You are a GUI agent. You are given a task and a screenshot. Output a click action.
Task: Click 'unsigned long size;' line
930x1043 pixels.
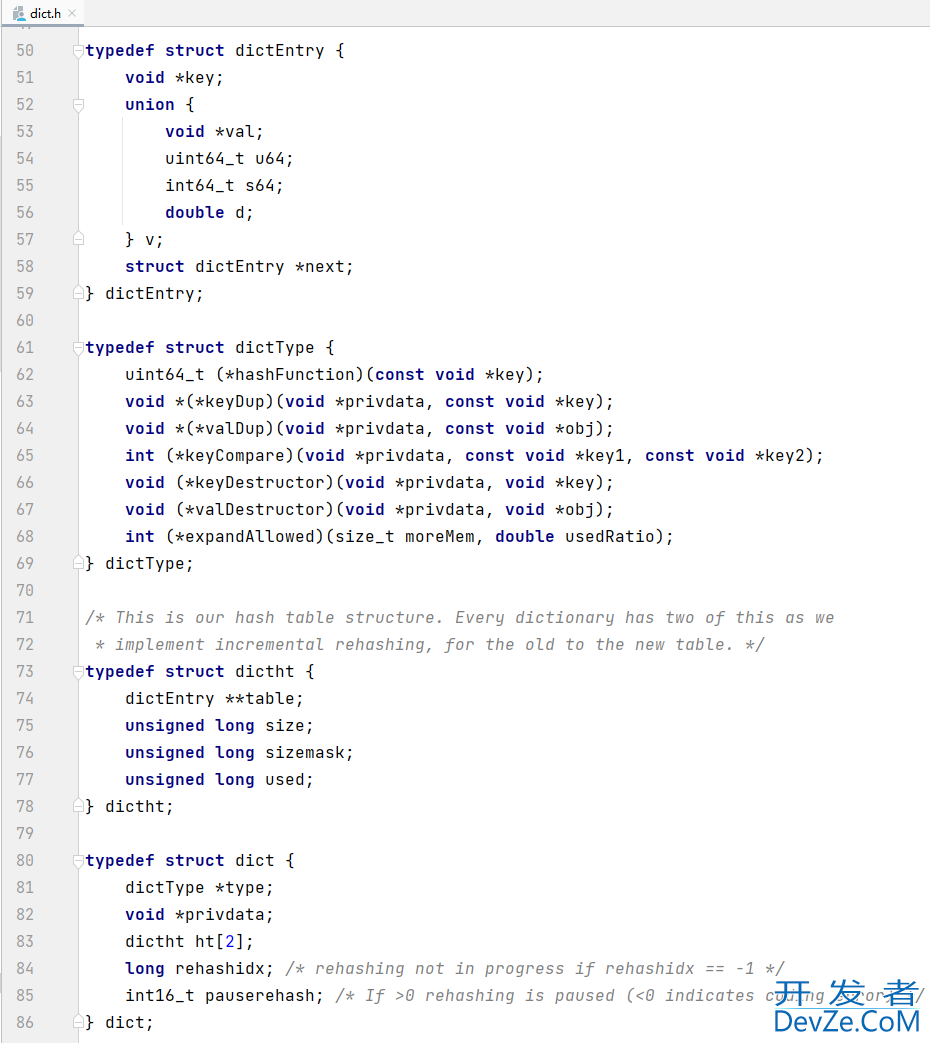[220, 726]
